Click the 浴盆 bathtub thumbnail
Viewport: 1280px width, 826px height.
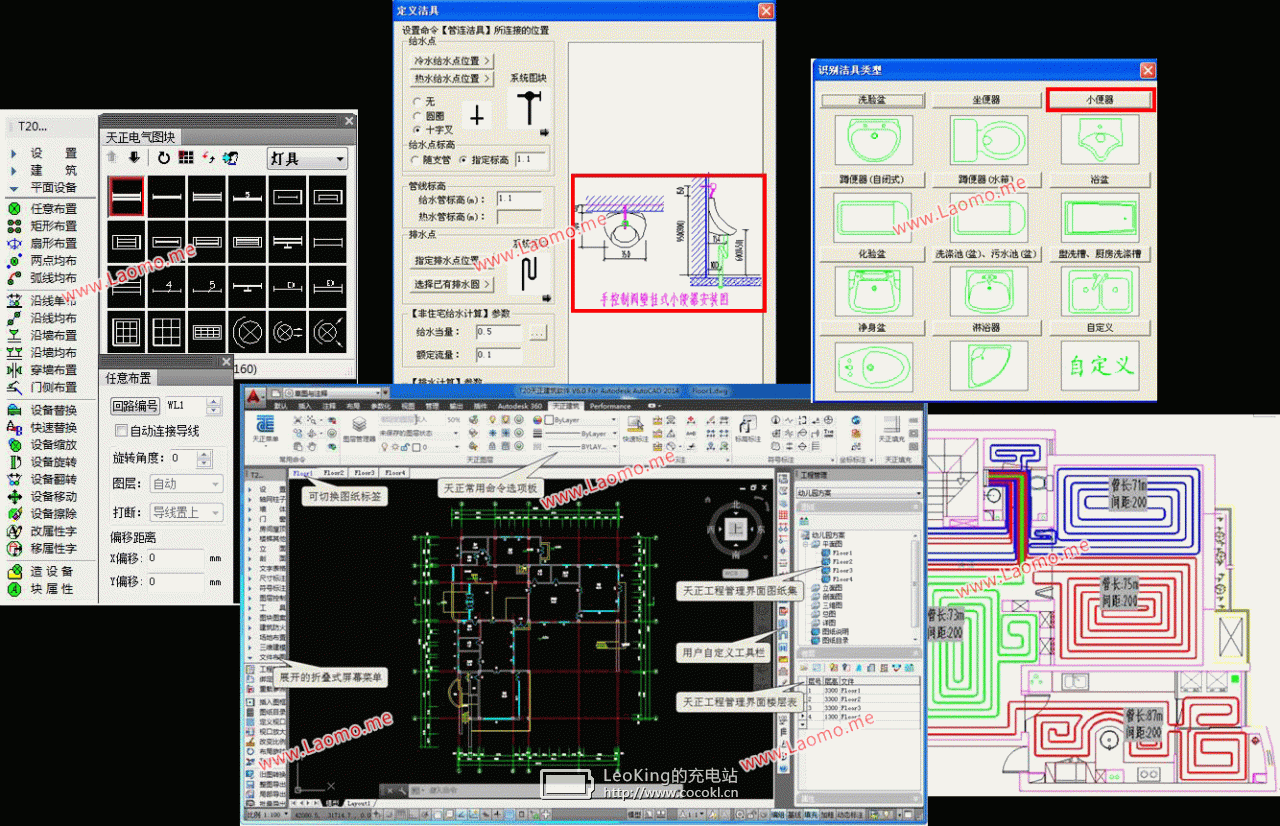1101,216
